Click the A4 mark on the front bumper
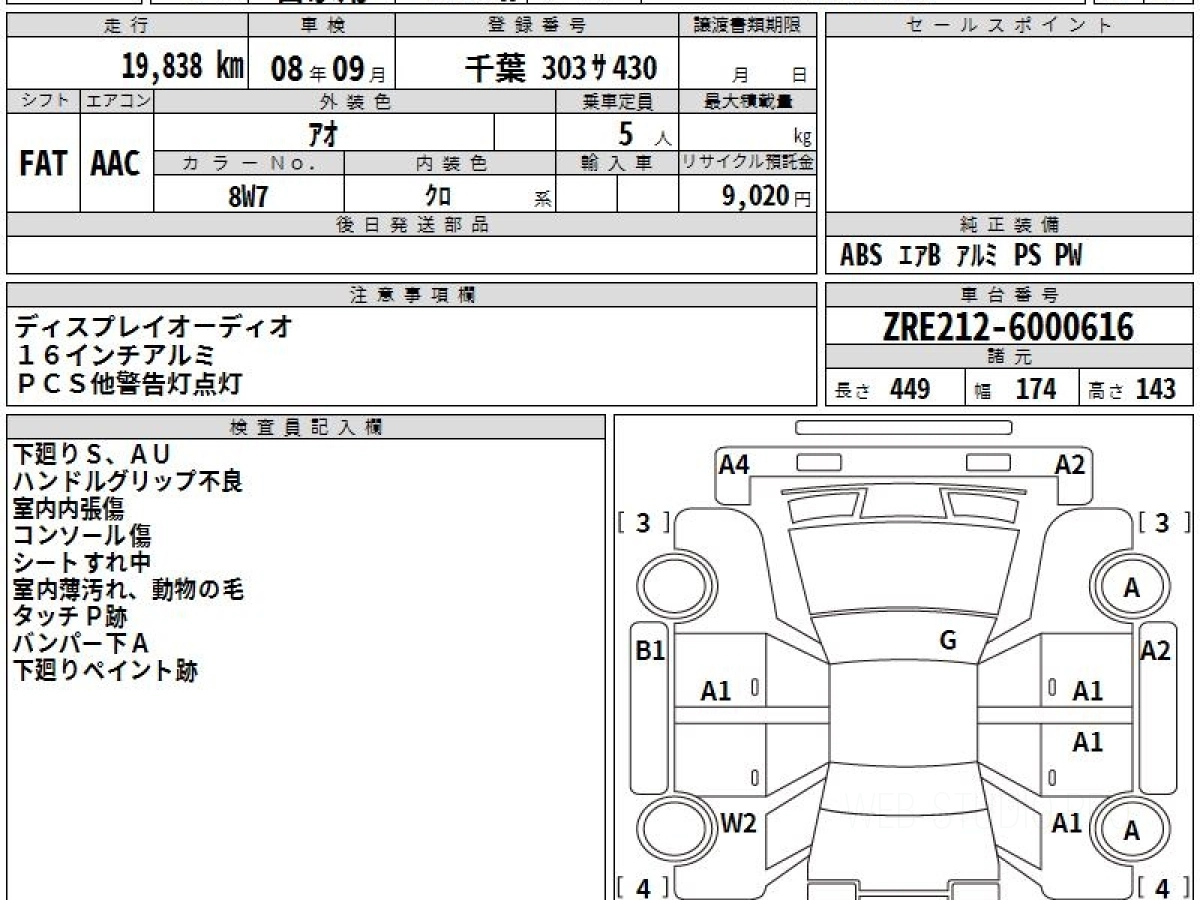 click(734, 464)
